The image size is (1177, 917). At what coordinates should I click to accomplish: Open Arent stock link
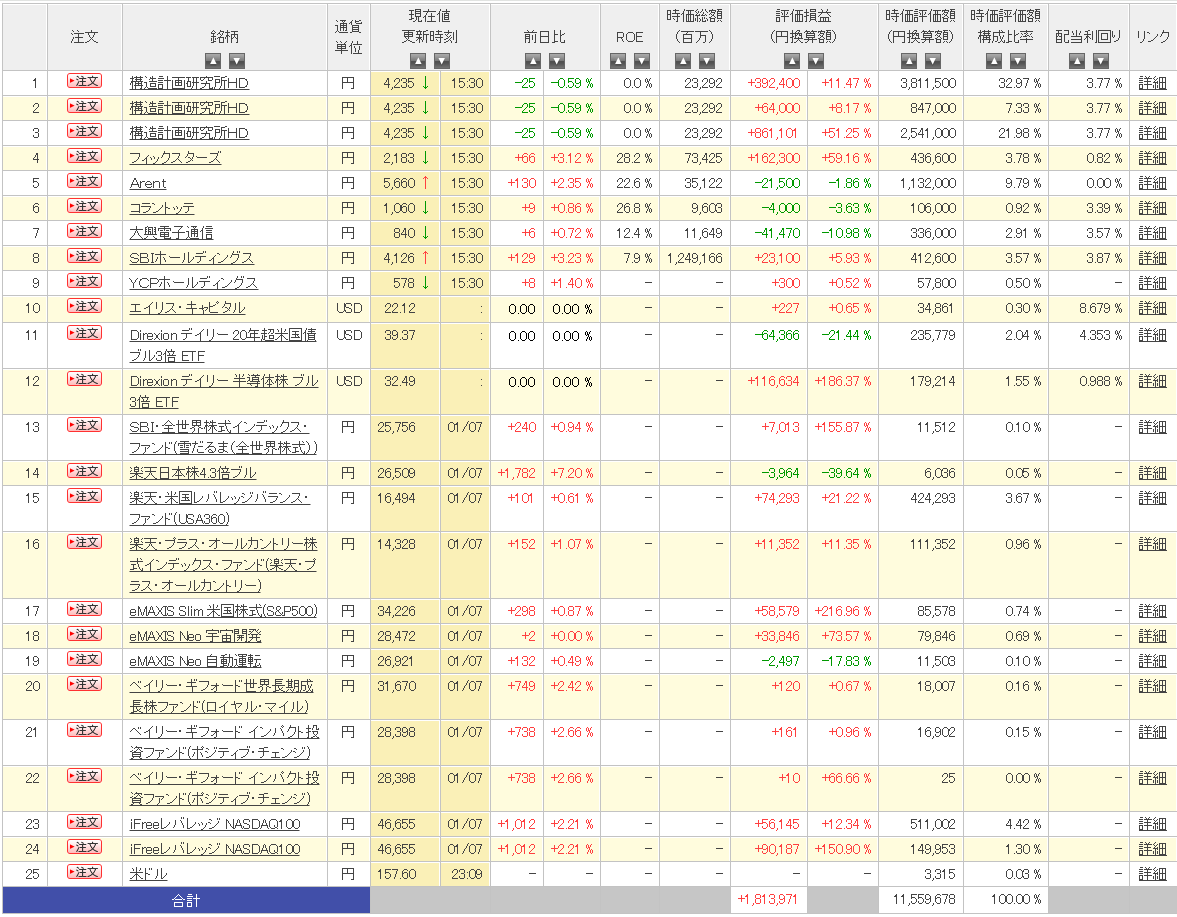tap(148, 183)
